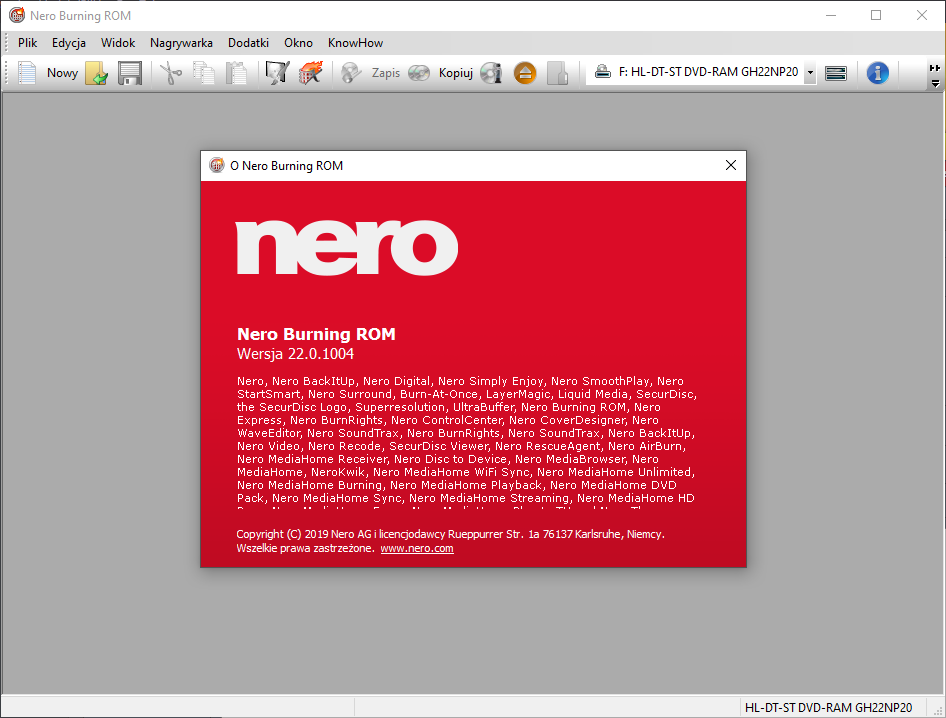This screenshot has width=946, height=718.
Task: Open disc info icon with letter i
Action: pos(492,73)
